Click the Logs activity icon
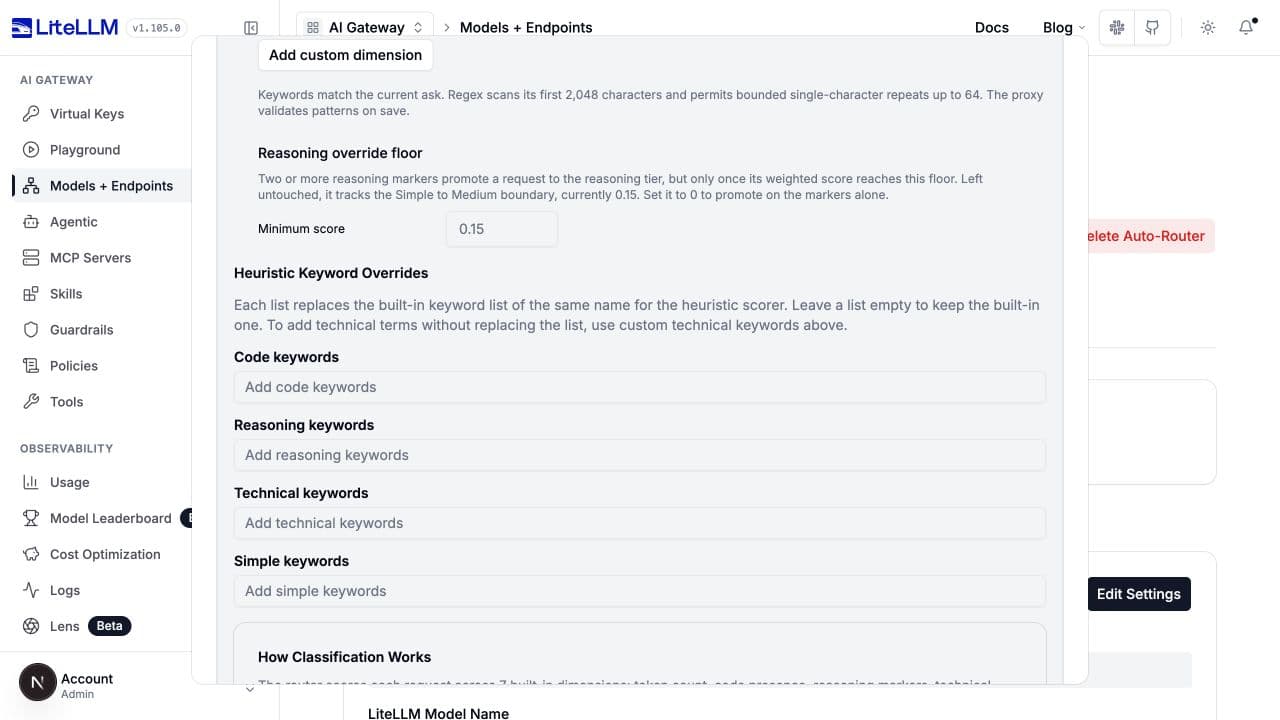1280x720 pixels. (31, 590)
